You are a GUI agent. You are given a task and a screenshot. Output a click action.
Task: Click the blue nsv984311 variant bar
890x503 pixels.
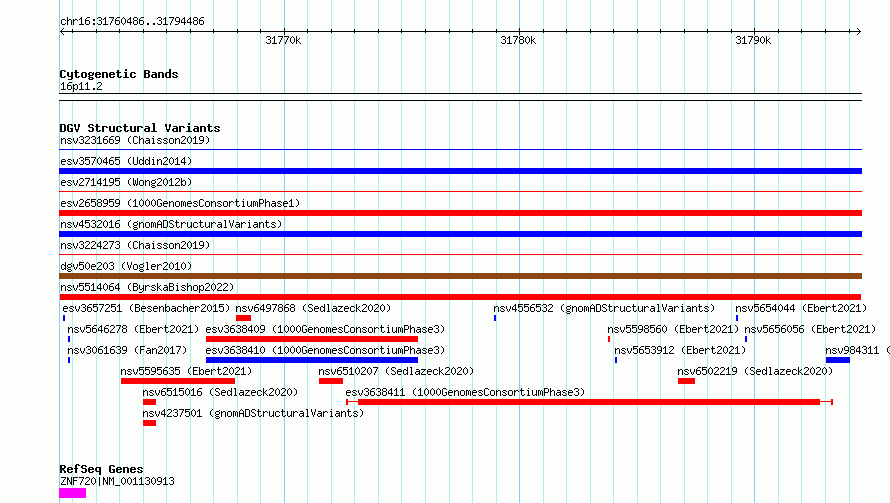838,360
